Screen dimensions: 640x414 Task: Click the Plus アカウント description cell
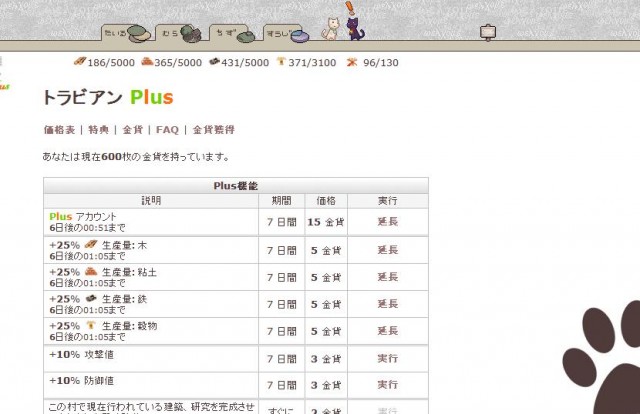tap(151, 222)
